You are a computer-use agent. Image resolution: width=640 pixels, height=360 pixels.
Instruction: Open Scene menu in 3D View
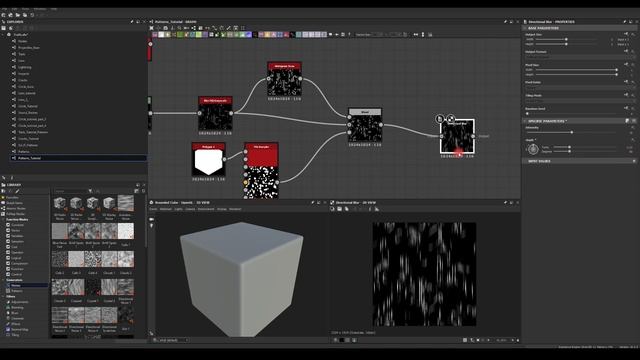tap(153, 209)
